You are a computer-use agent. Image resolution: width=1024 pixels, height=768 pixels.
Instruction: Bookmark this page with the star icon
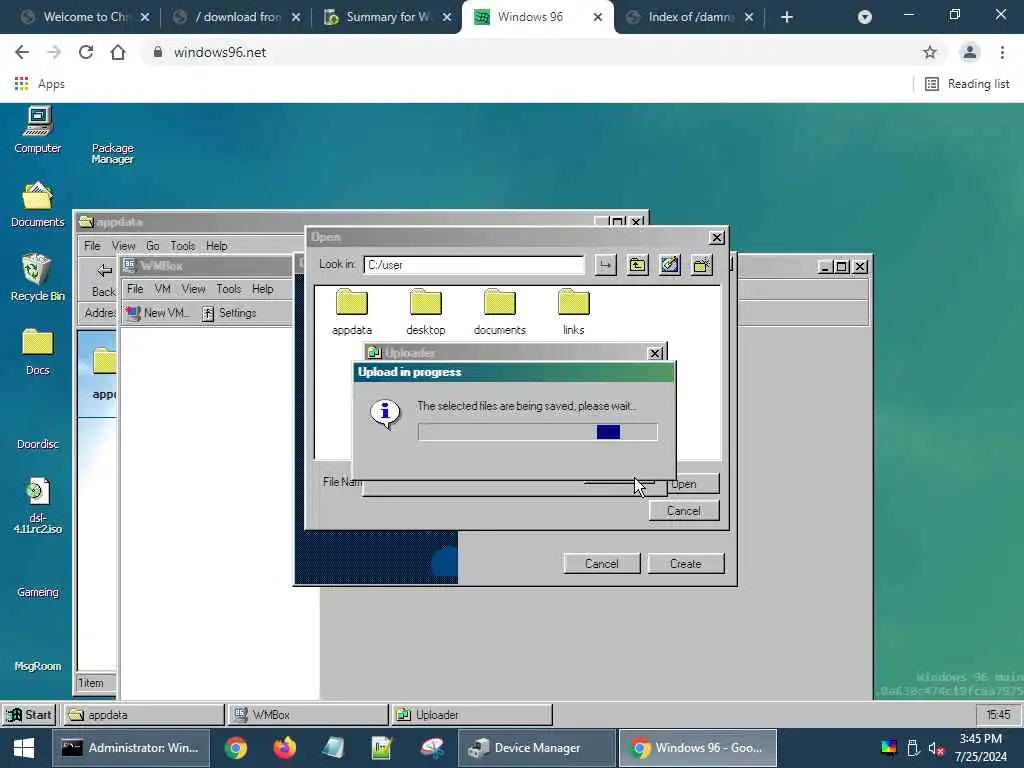pos(930,52)
